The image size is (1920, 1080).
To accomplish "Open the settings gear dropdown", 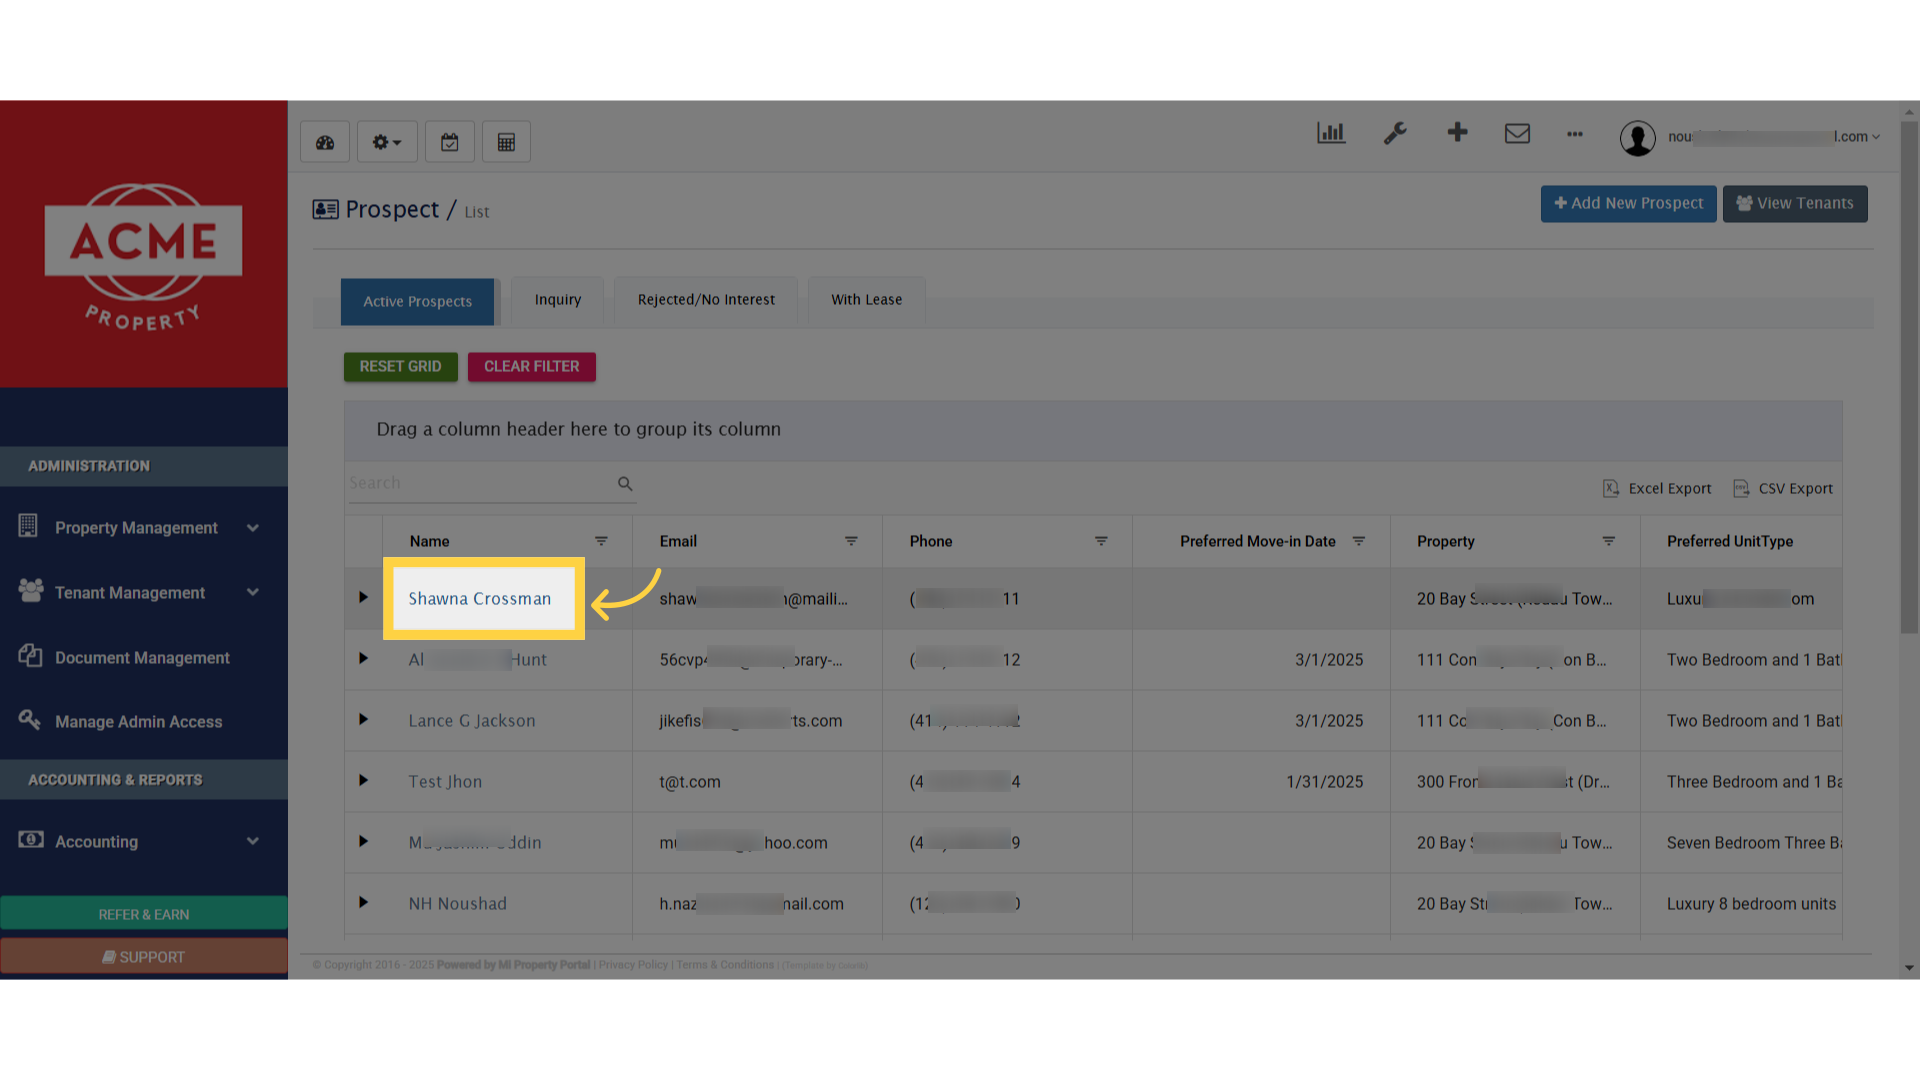I will pos(387,141).
